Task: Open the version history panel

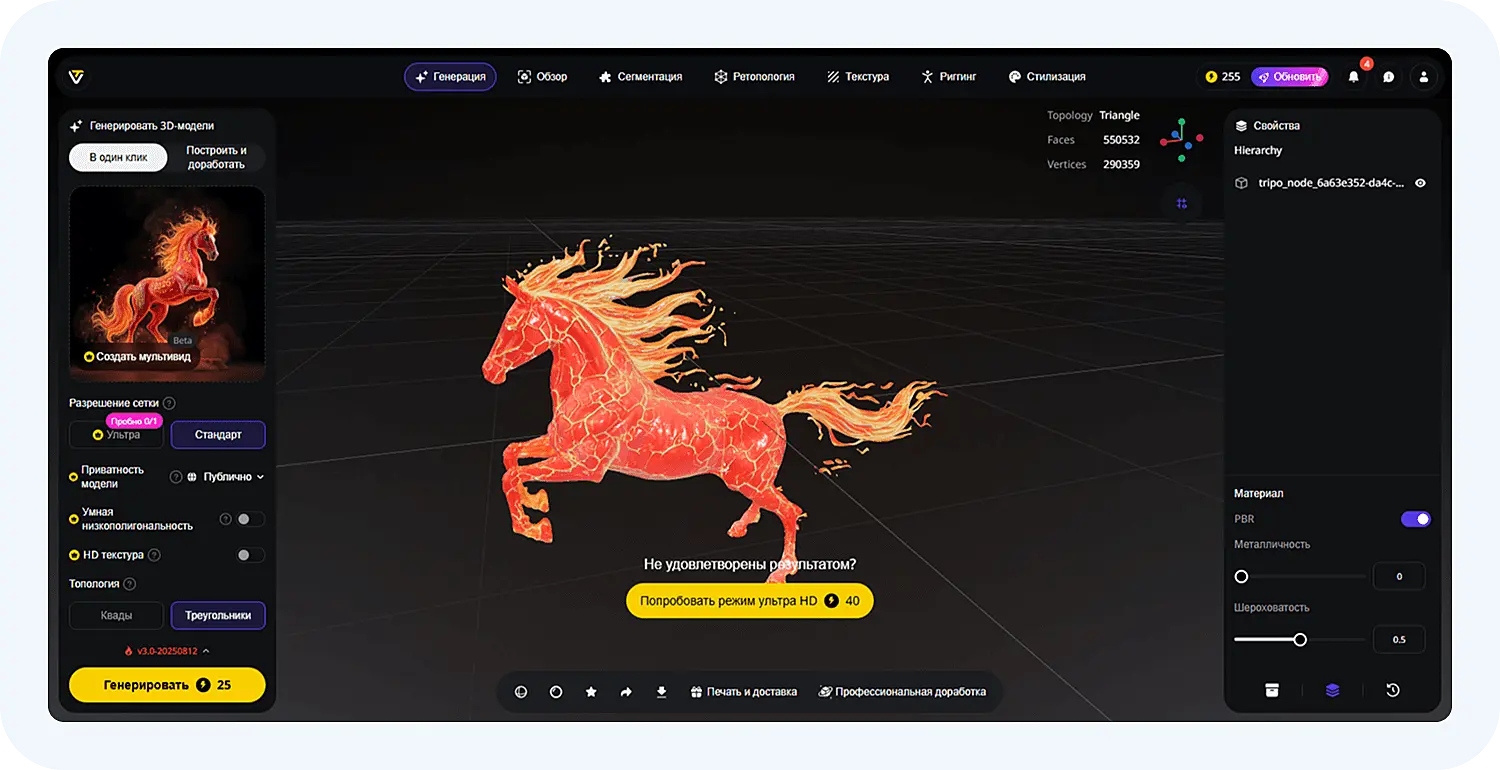Action: 1394,689
